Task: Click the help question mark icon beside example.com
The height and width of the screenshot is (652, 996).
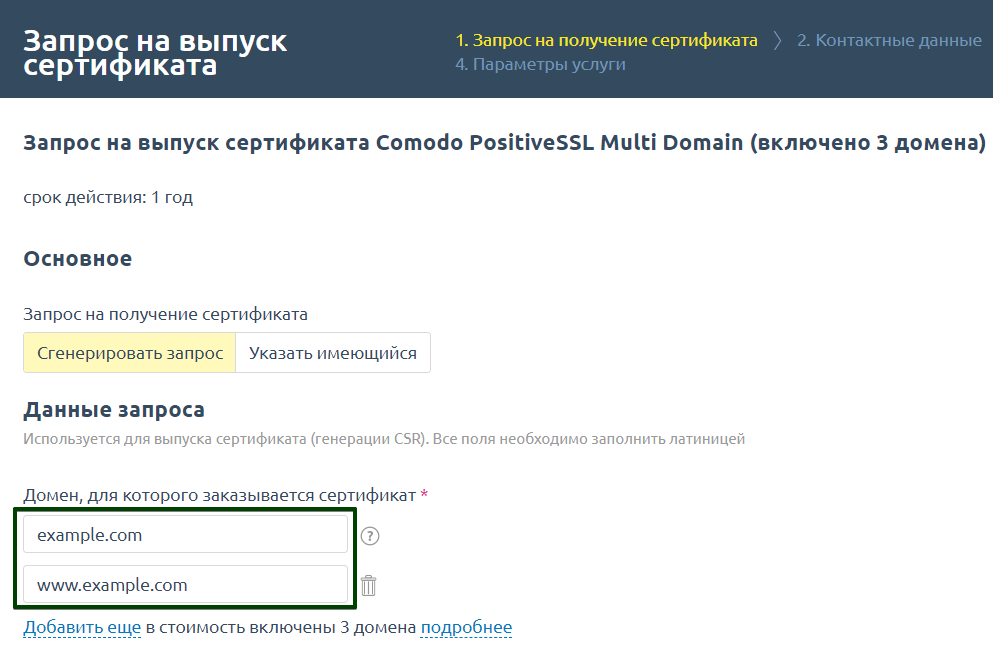Action: 370,536
